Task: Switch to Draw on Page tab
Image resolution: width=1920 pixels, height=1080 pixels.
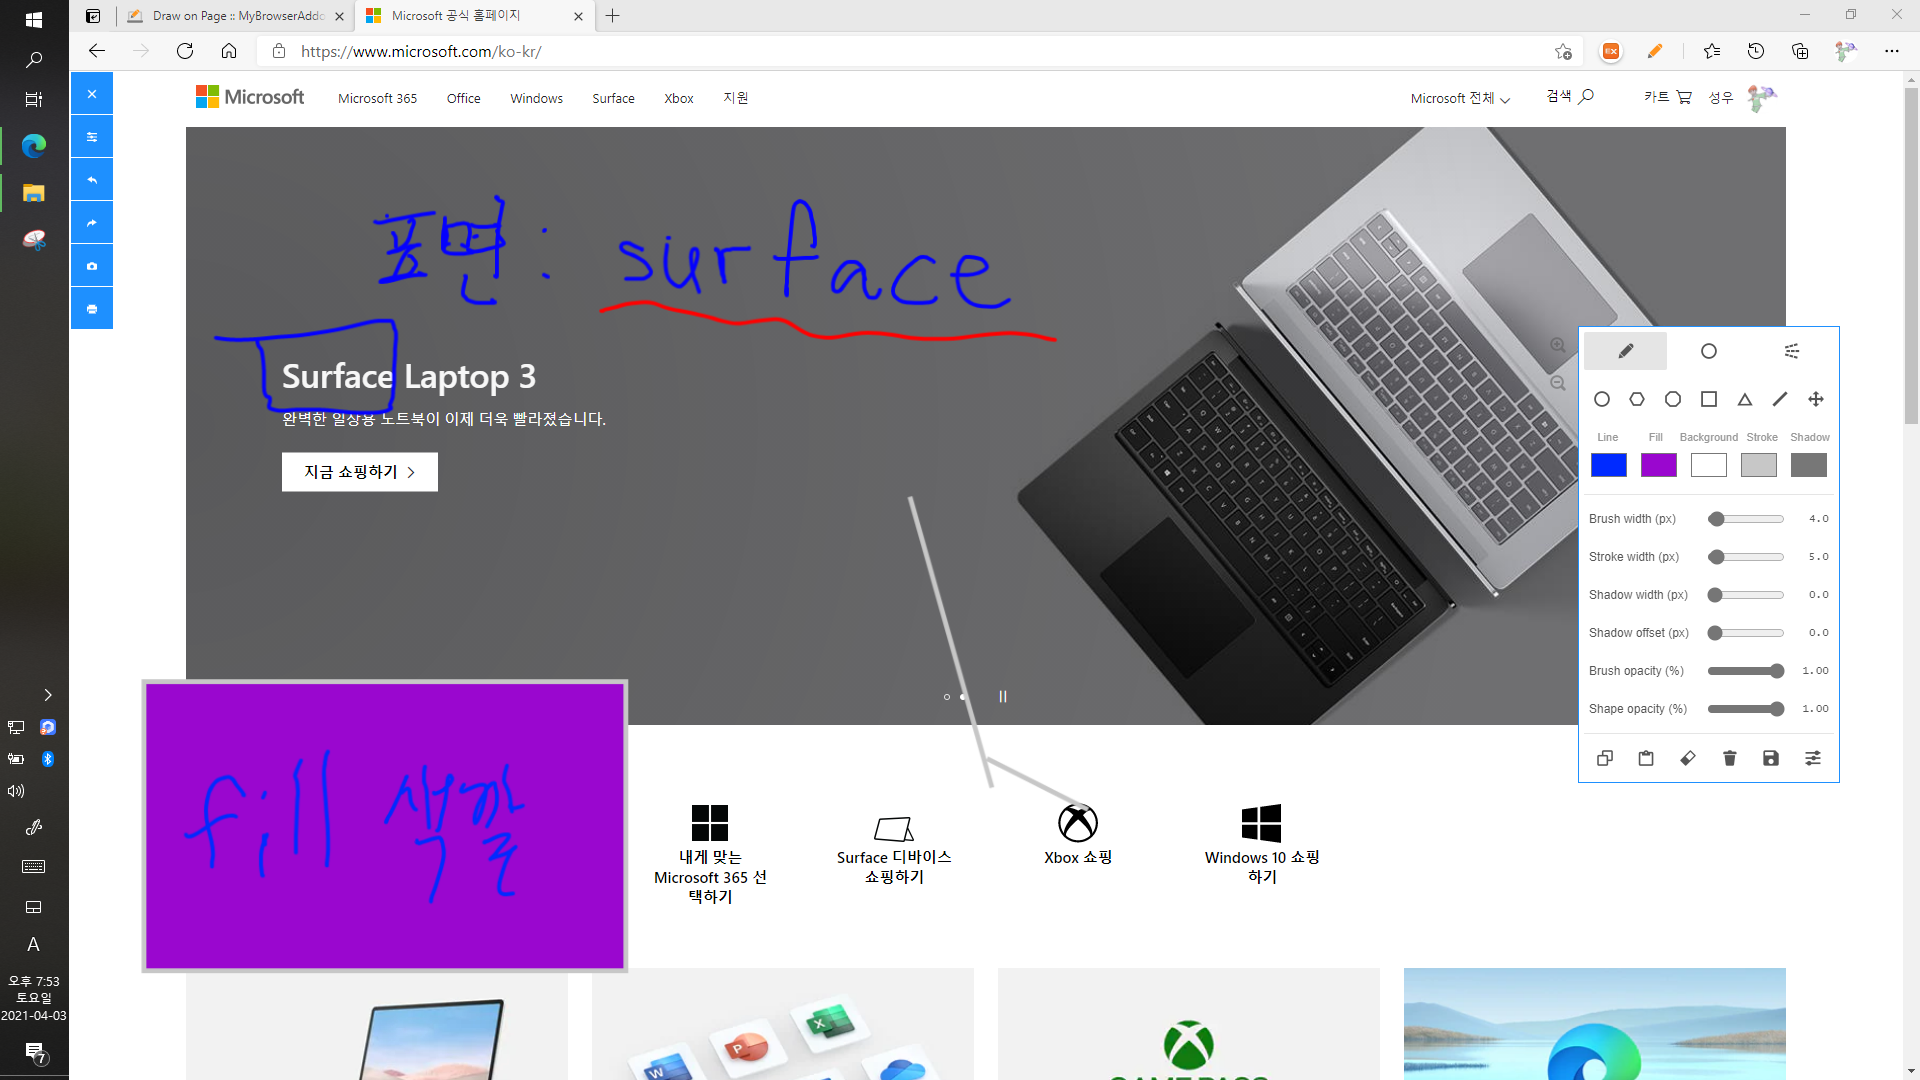Action: [238, 16]
